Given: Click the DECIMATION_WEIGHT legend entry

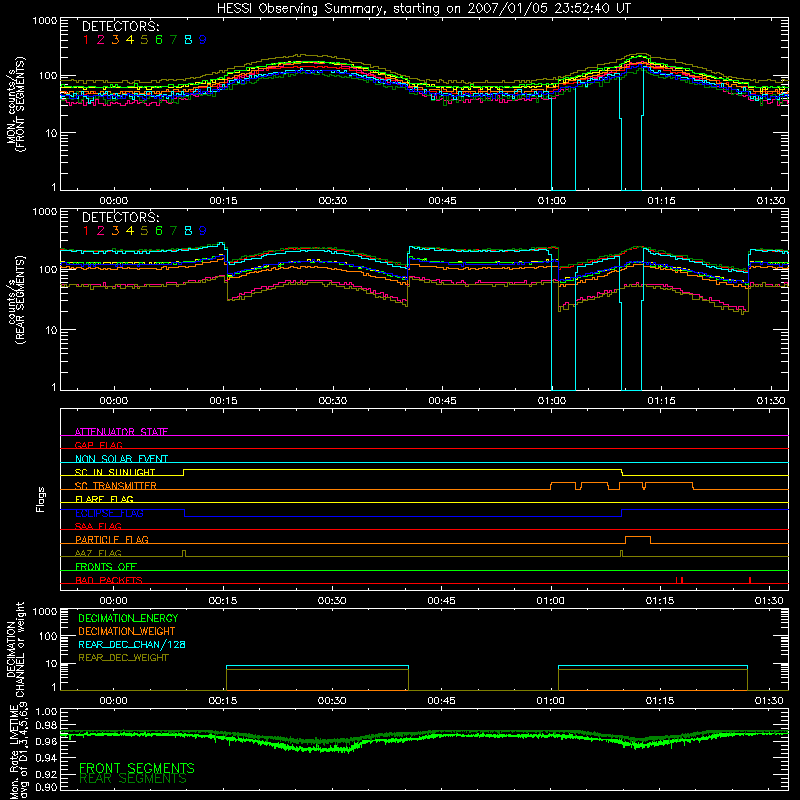Looking at the screenshot, I should click(127, 631).
